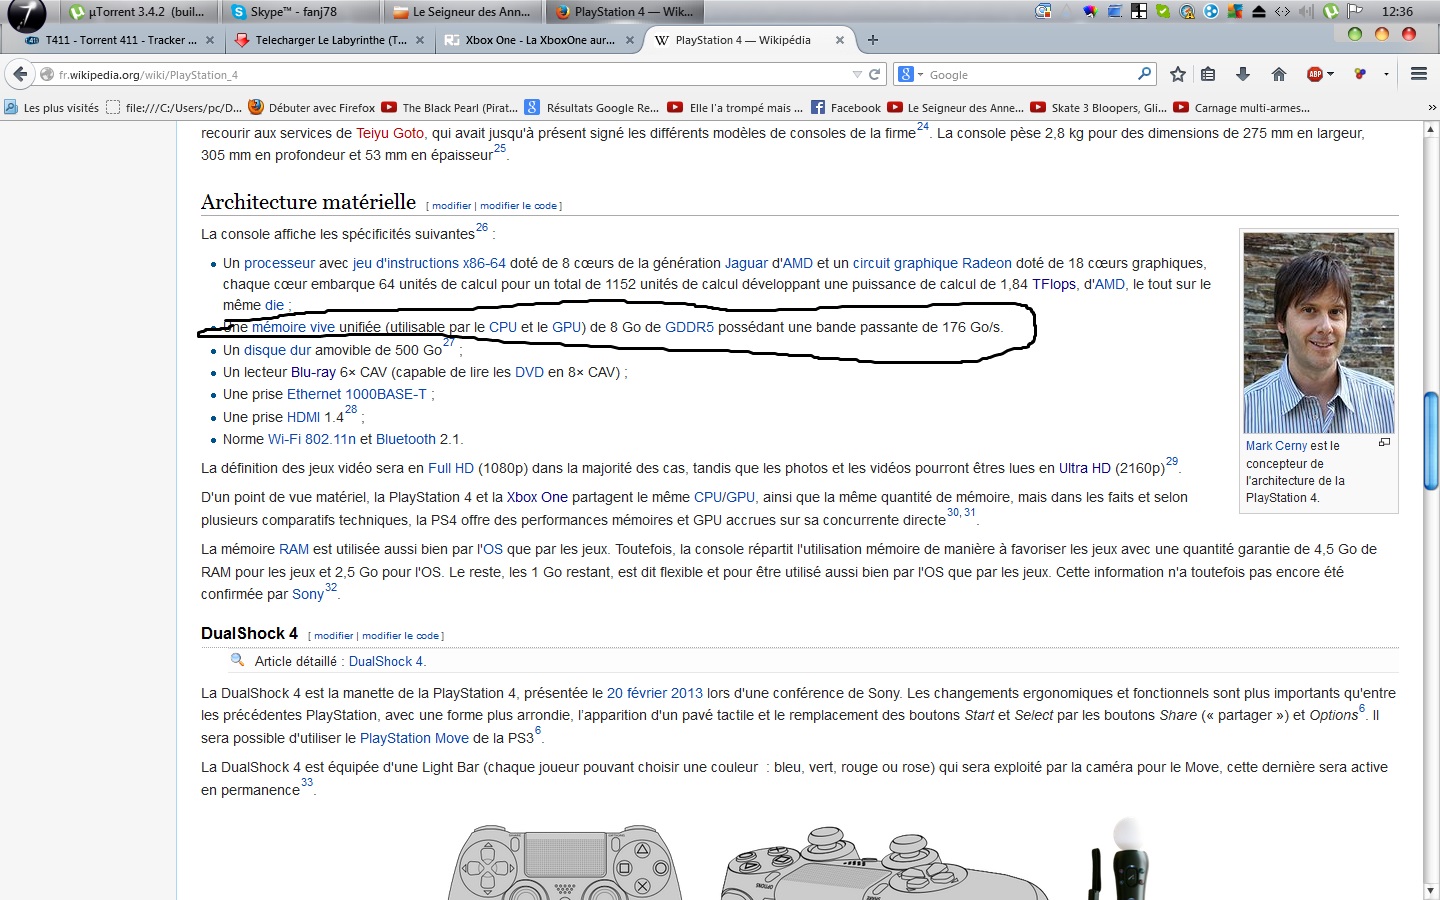Go back with the browser back arrow
Screen dimensions: 1440x900
point(20,74)
